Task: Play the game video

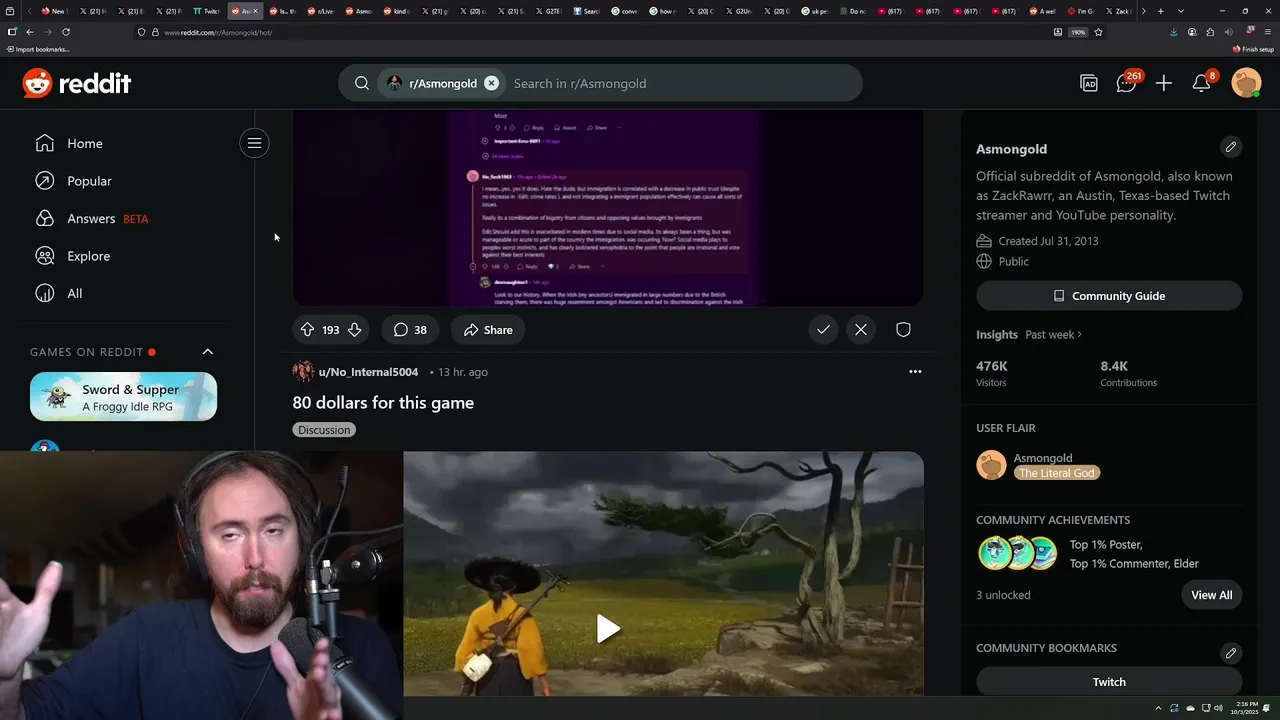Action: point(608,629)
